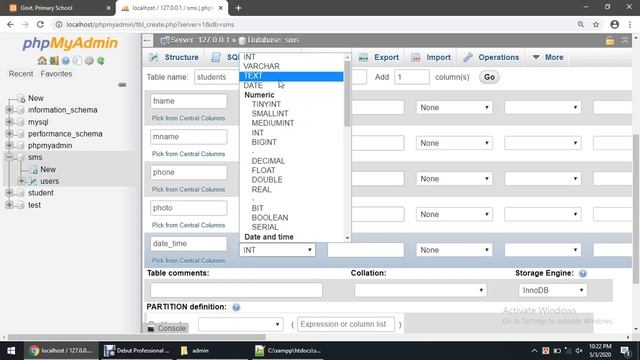Click the bookmark star icon in Chrome

pyautogui.click(x=596, y=24)
